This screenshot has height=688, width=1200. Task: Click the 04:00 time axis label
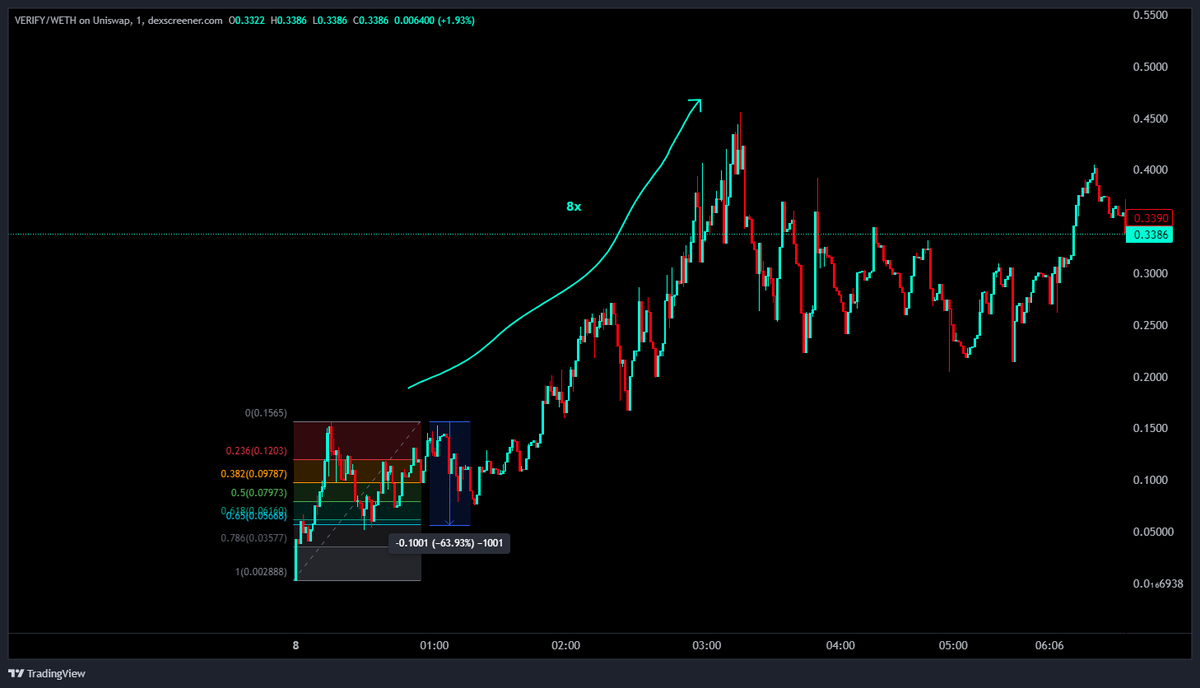(841, 646)
